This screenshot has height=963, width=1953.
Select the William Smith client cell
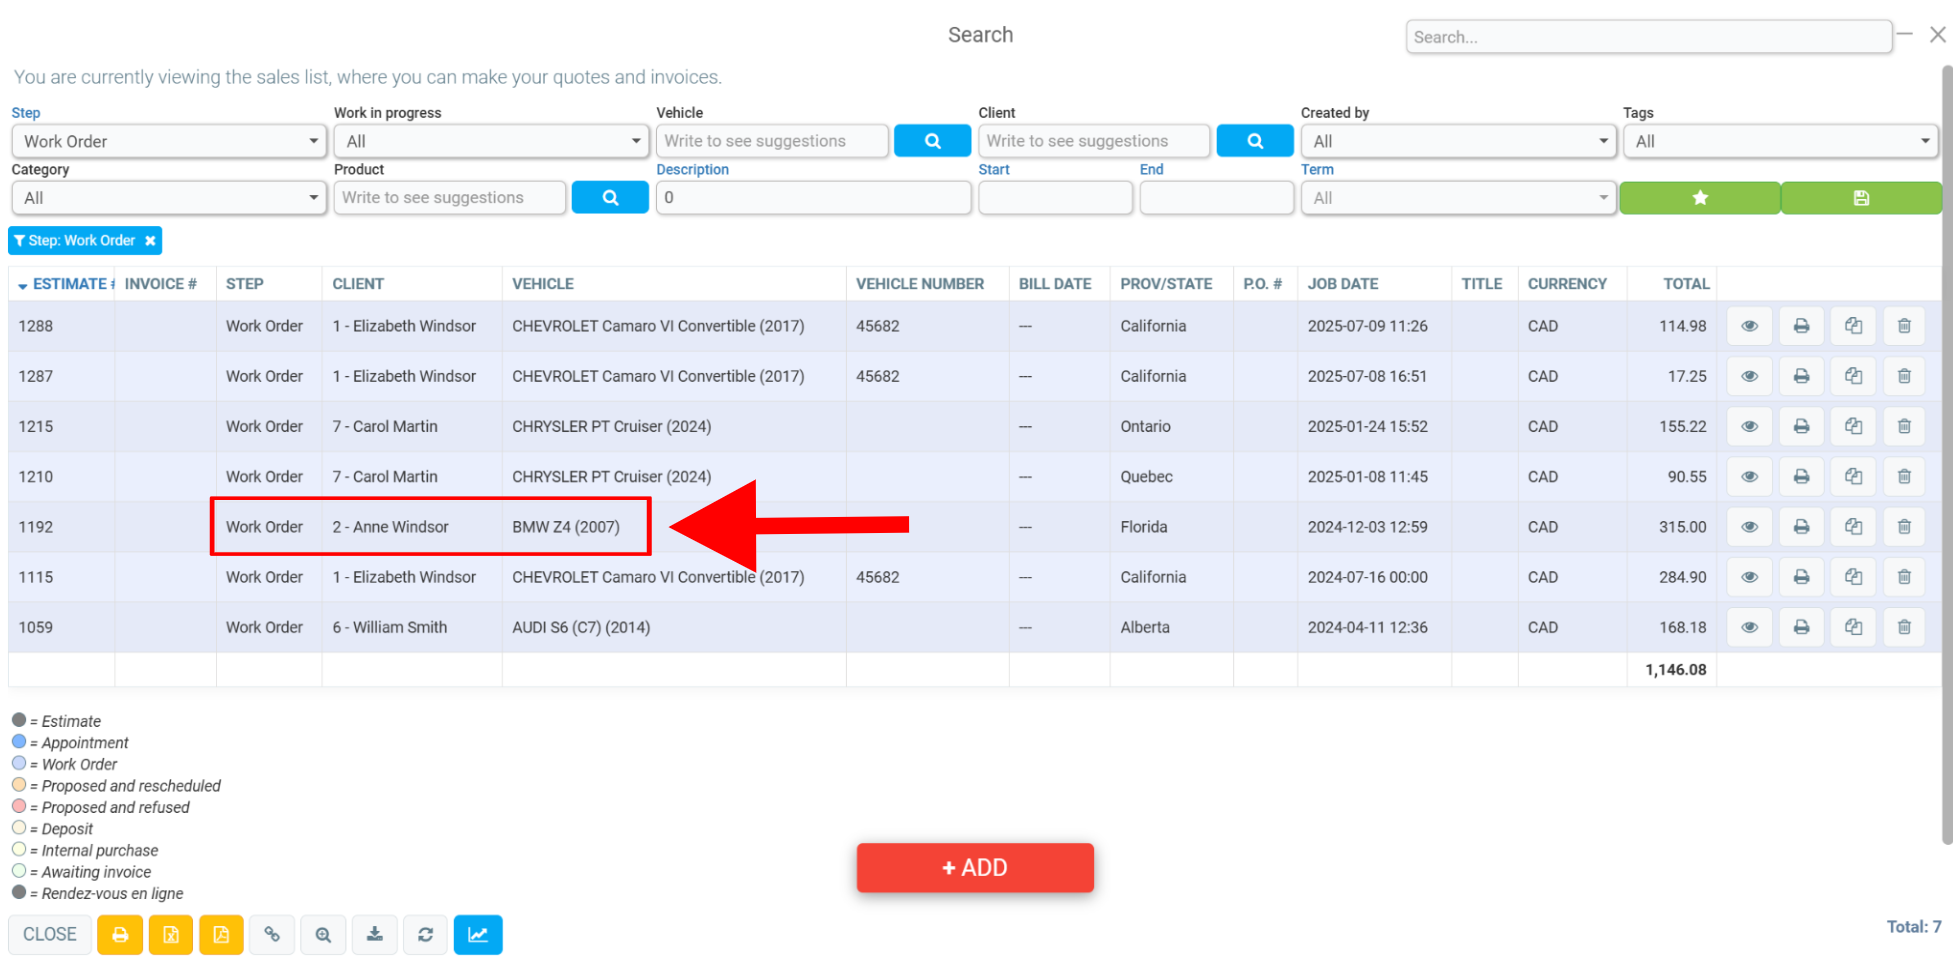[x=411, y=627]
